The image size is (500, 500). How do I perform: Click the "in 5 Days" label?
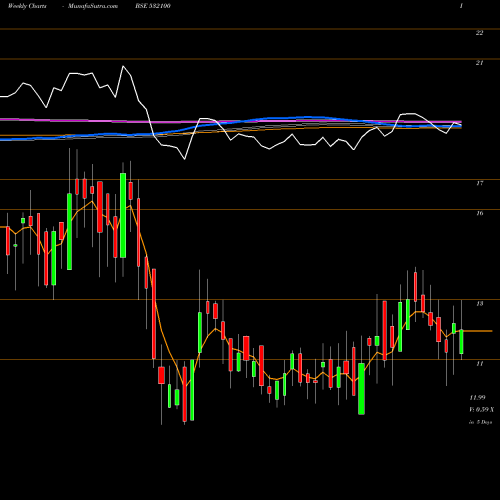click(480, 422)
